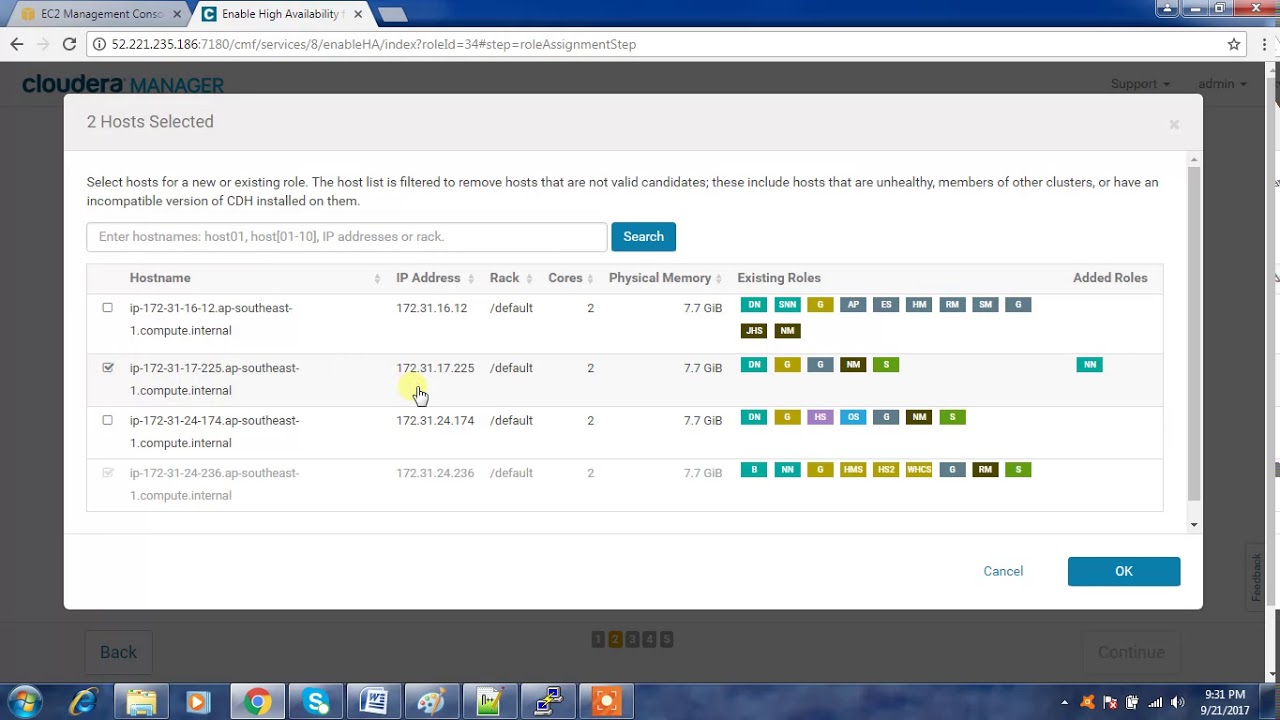The height and width of the screenshot is (720, 1280).
Task: Bookmark this page with the star icon
Action: [1234, 44]
